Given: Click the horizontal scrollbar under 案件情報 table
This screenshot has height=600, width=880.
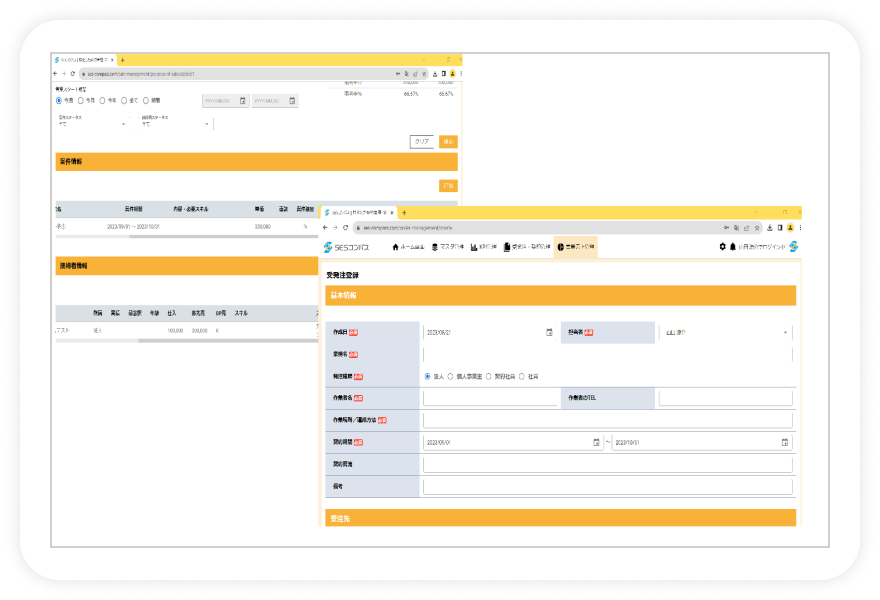Looking at the screenshot, I should pyautogui.click(x=187, y=236).
